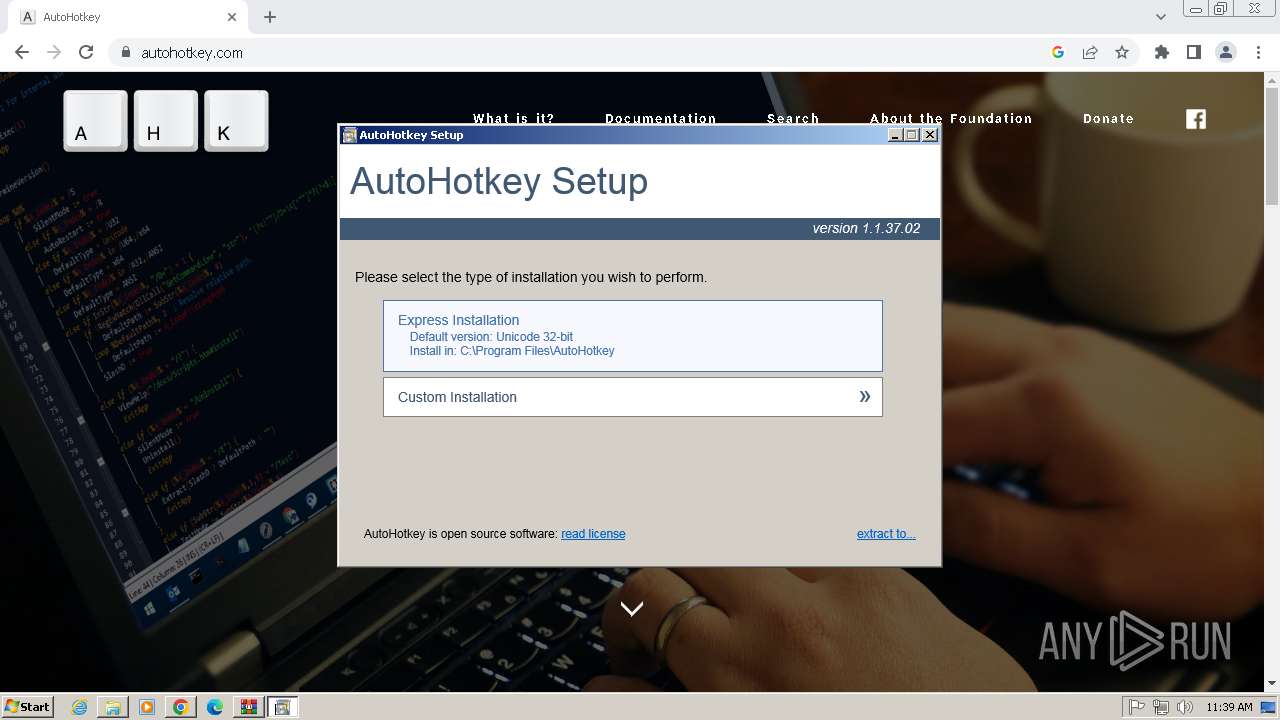Open Custom Installation options

pos(632,397)
